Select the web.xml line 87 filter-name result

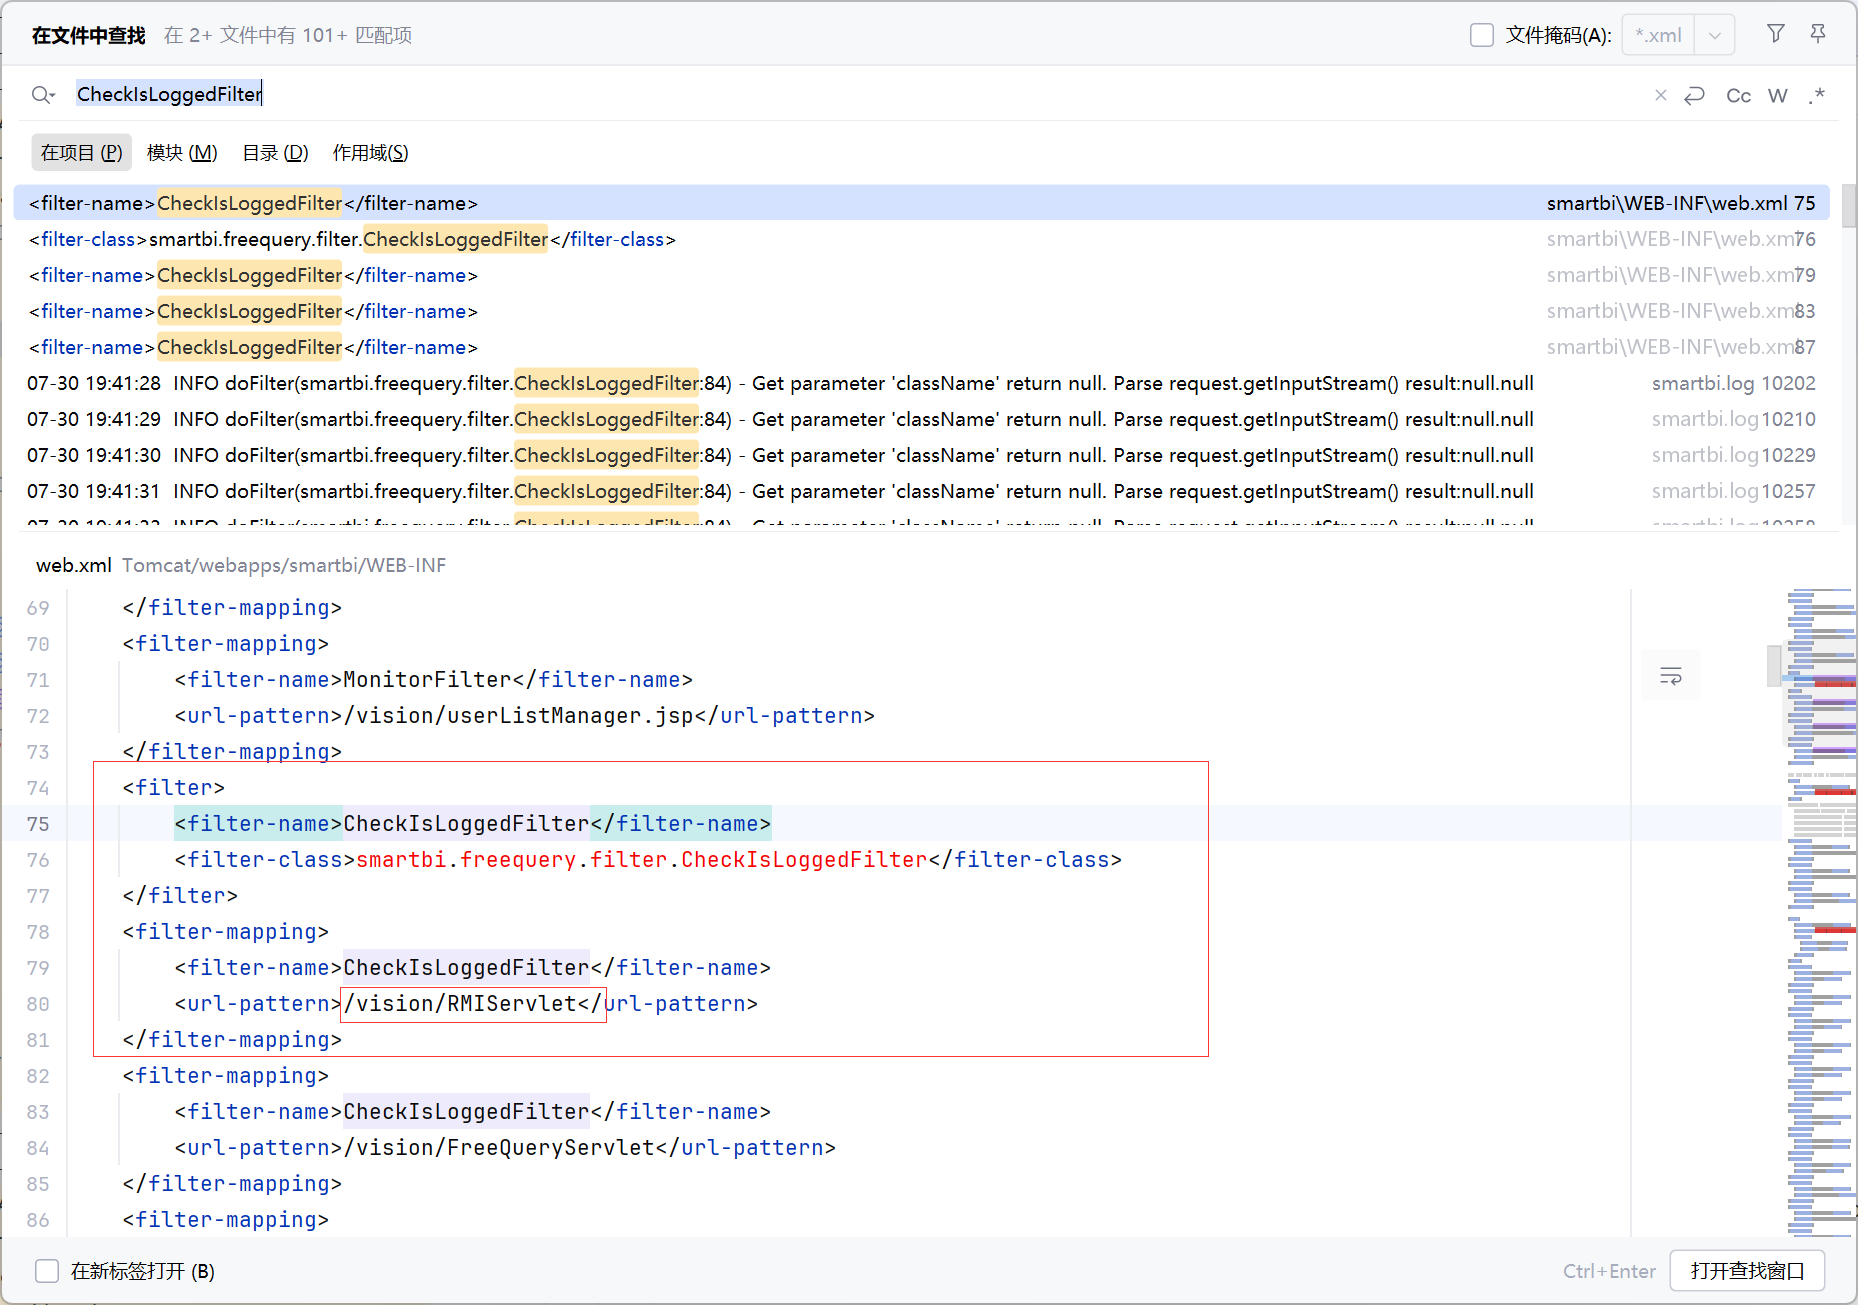921,347
